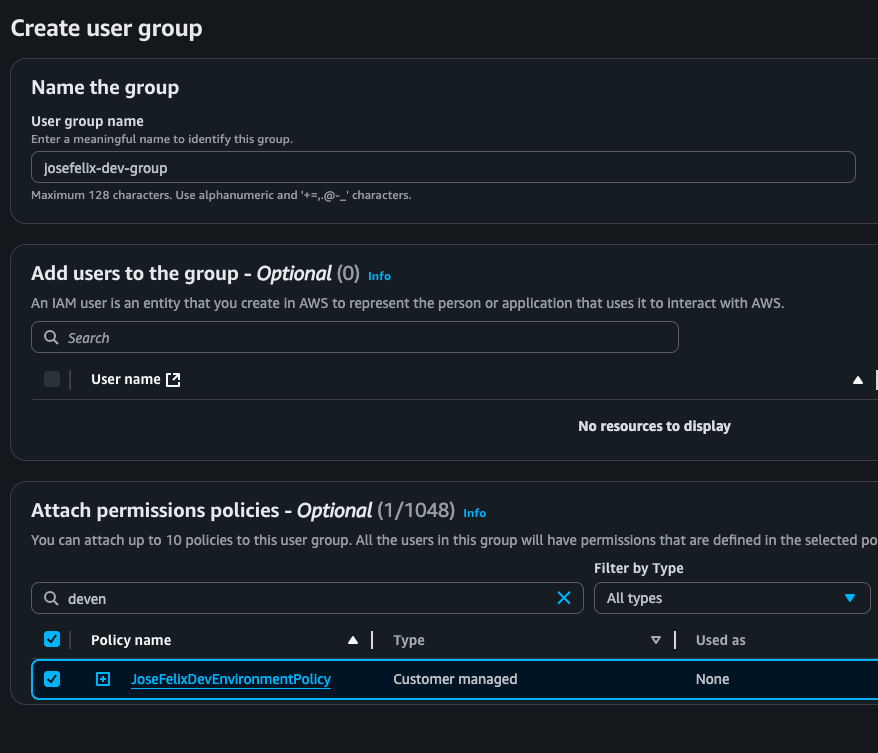The height and width of the screenshot is (753, 878).
Task: Click None value in Used as column
Action: click(712, 679)
